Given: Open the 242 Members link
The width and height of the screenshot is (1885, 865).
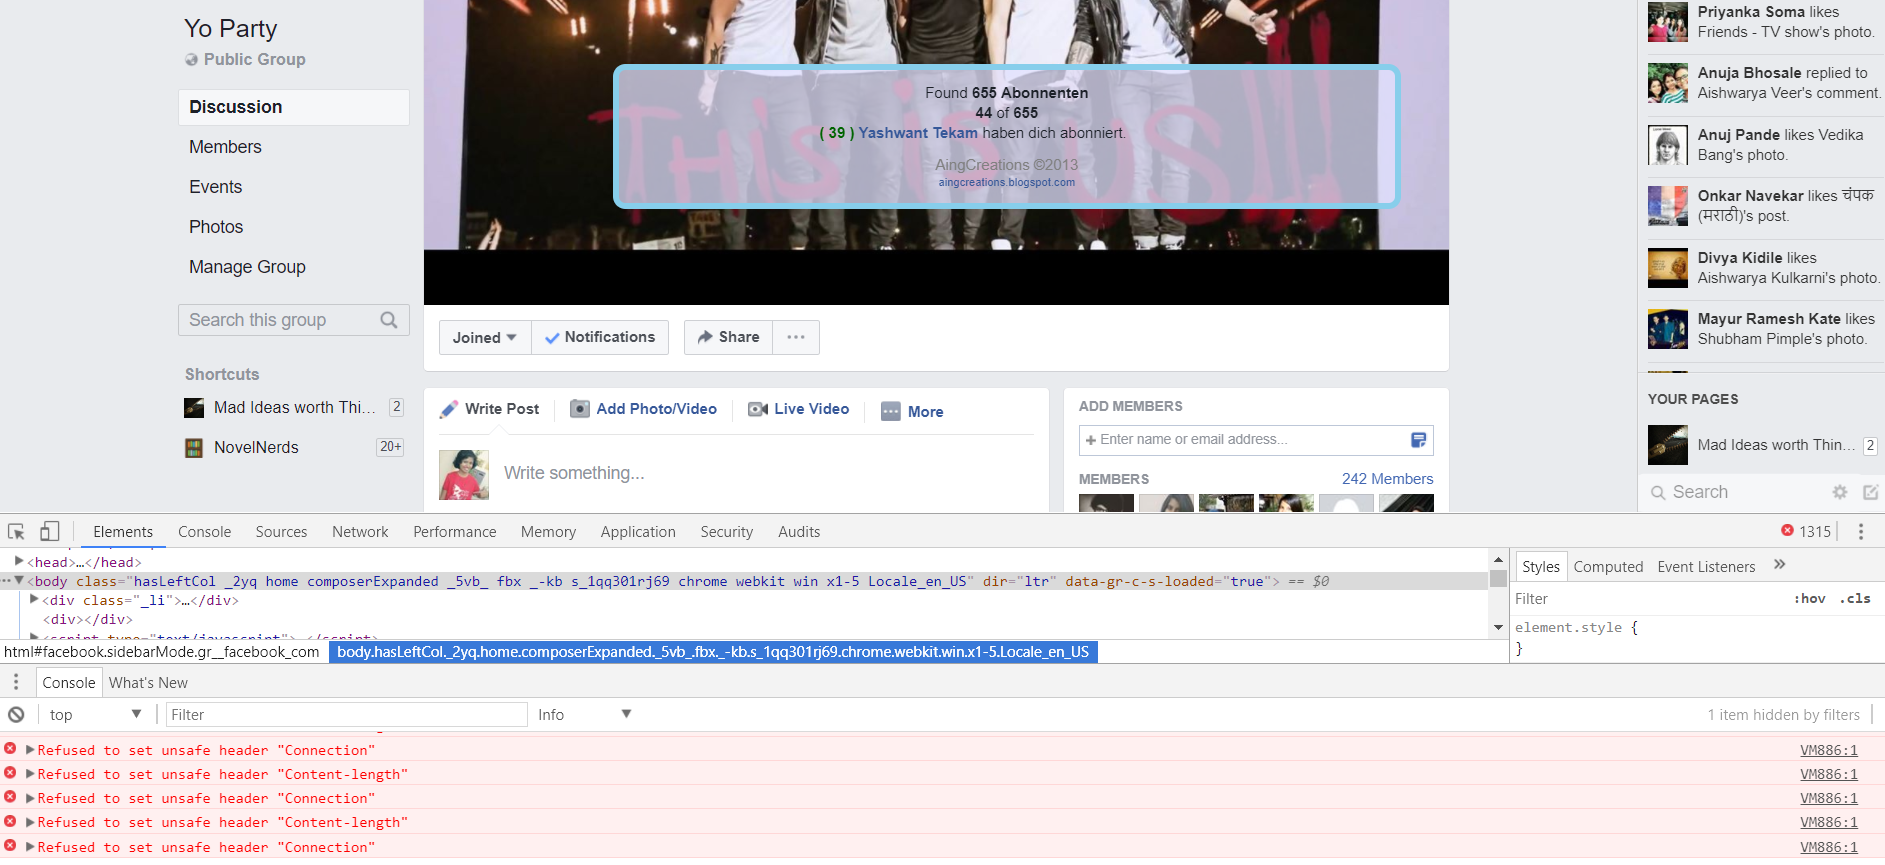Looking at the screenshot, I should pos(1387,479).
